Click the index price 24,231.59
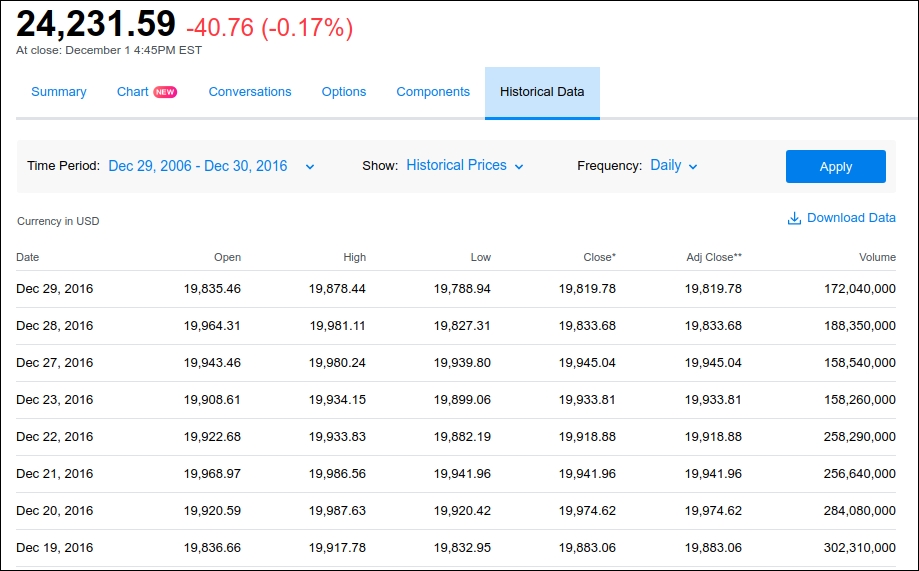 (x=96, y=24)
